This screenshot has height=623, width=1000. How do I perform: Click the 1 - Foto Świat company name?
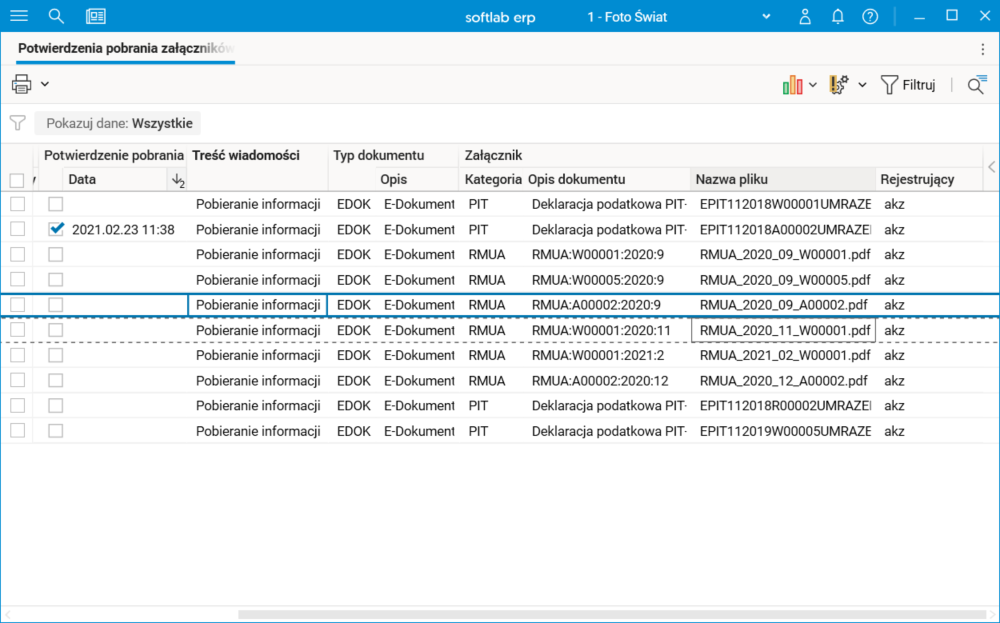pyautogui.click(x=627, y=17)
